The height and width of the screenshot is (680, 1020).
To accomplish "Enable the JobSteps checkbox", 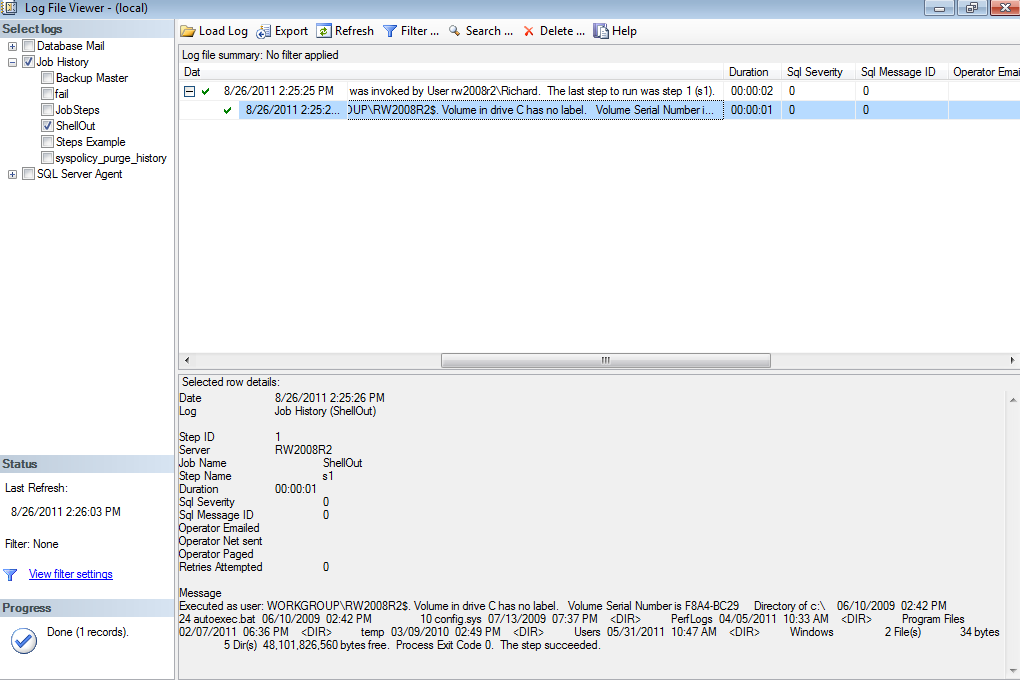I will click(47, 109).
